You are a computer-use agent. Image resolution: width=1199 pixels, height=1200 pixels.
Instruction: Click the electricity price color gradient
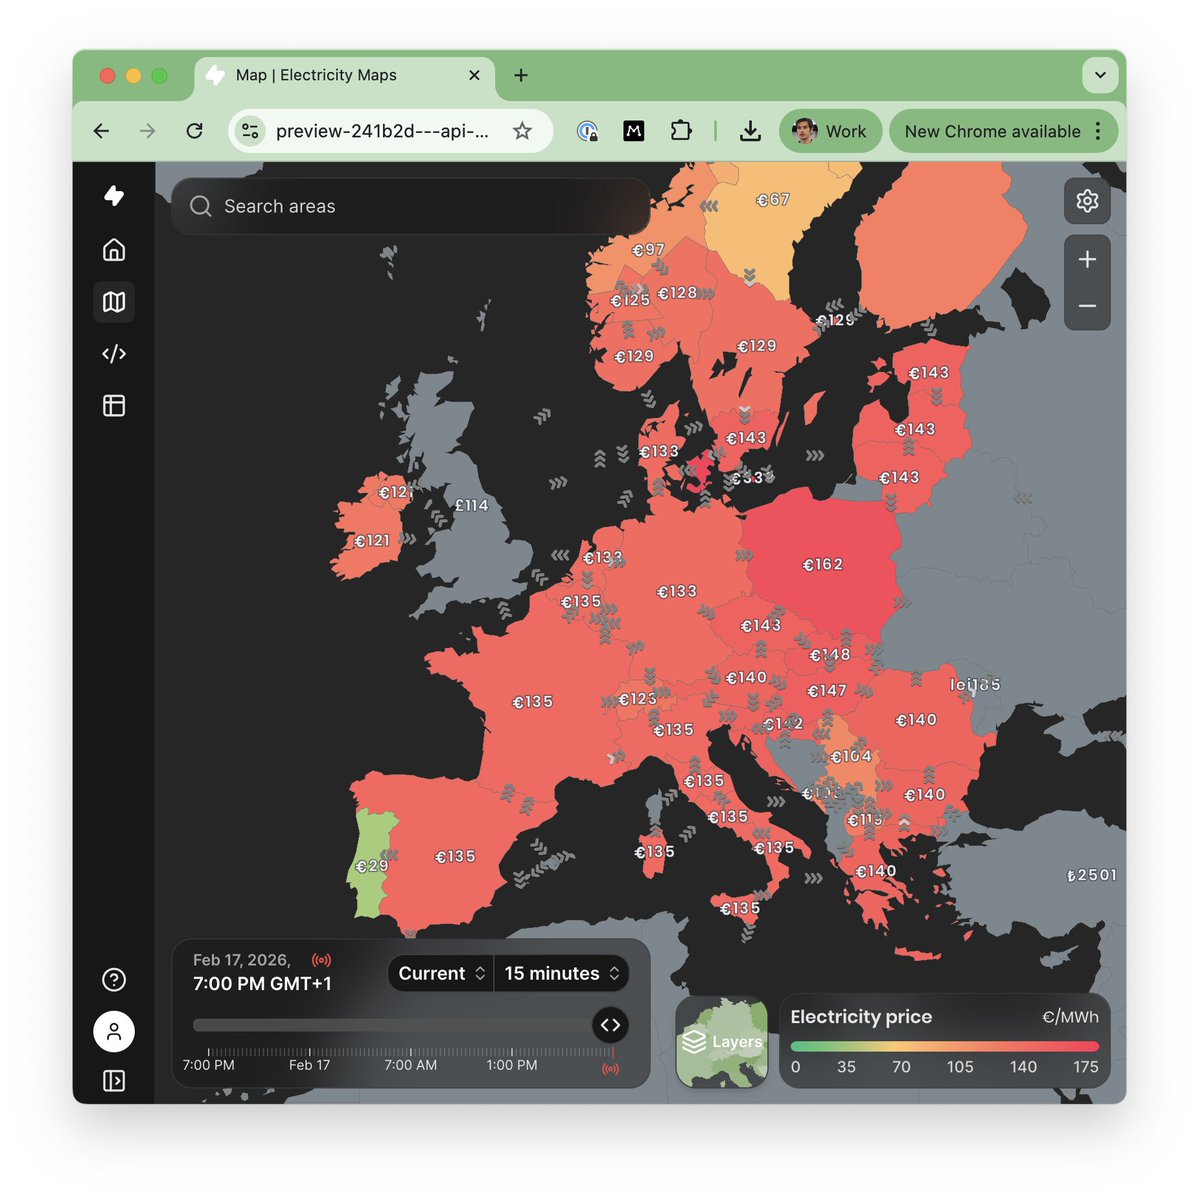tap(945, 1046)
